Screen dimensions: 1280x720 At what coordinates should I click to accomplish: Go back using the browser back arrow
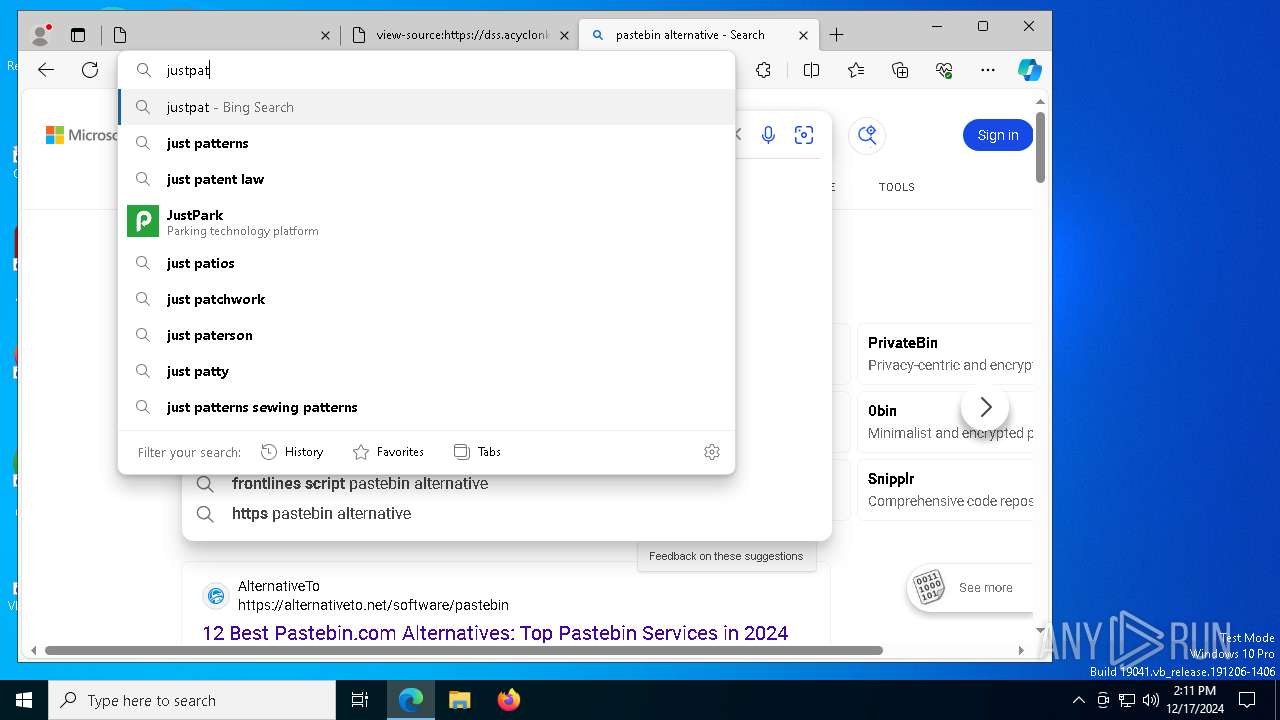click(46, 70)
